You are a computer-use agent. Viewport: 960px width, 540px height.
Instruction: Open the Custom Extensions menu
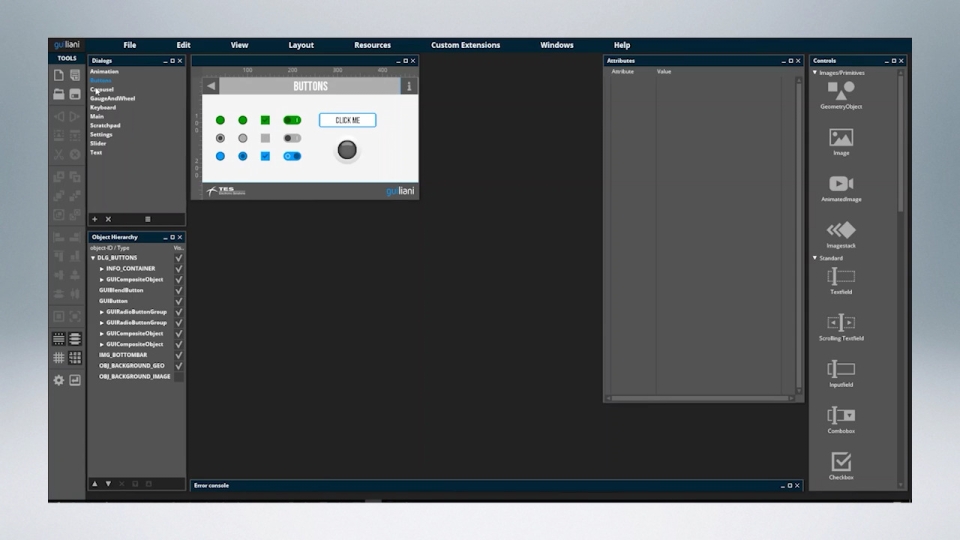pyautogui.click(x=465, y=45)
